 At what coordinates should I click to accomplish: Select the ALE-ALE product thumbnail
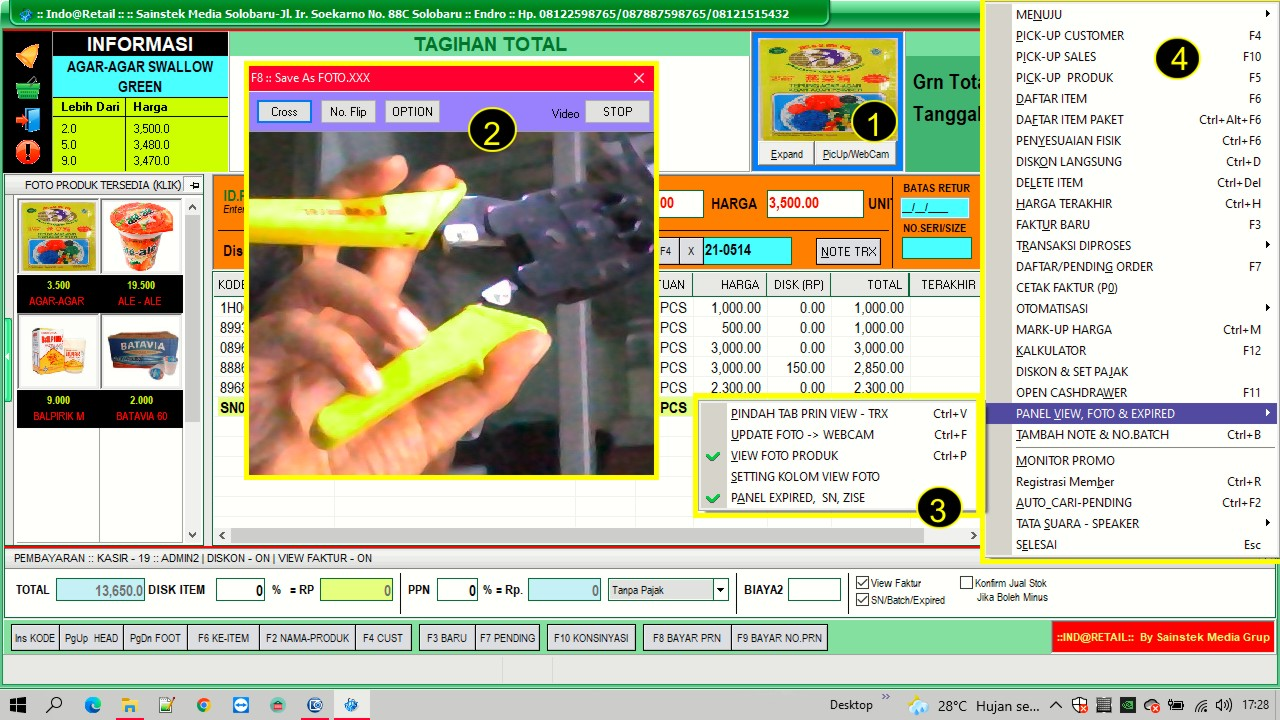click(x=141, y=237)
